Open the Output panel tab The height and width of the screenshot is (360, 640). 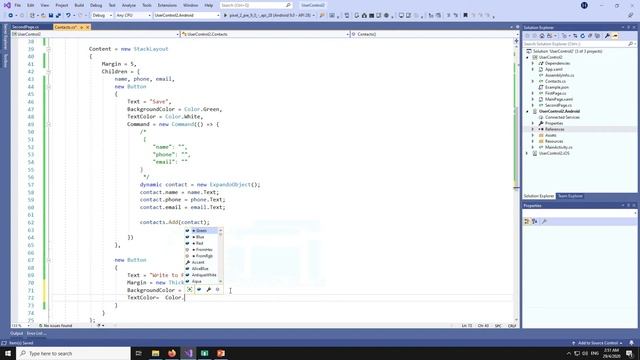point(17,333)
